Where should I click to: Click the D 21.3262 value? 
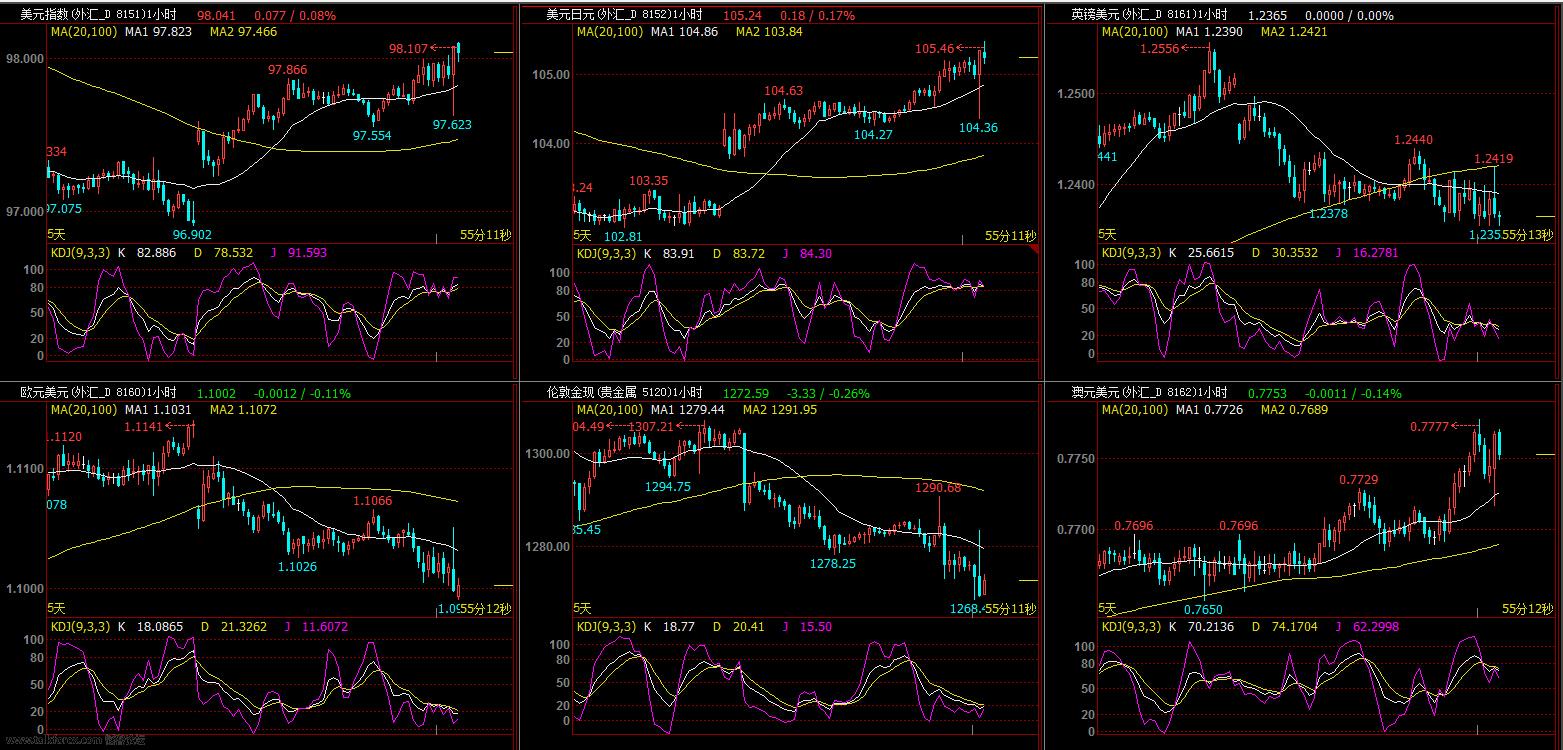click(x=236, y=627)
